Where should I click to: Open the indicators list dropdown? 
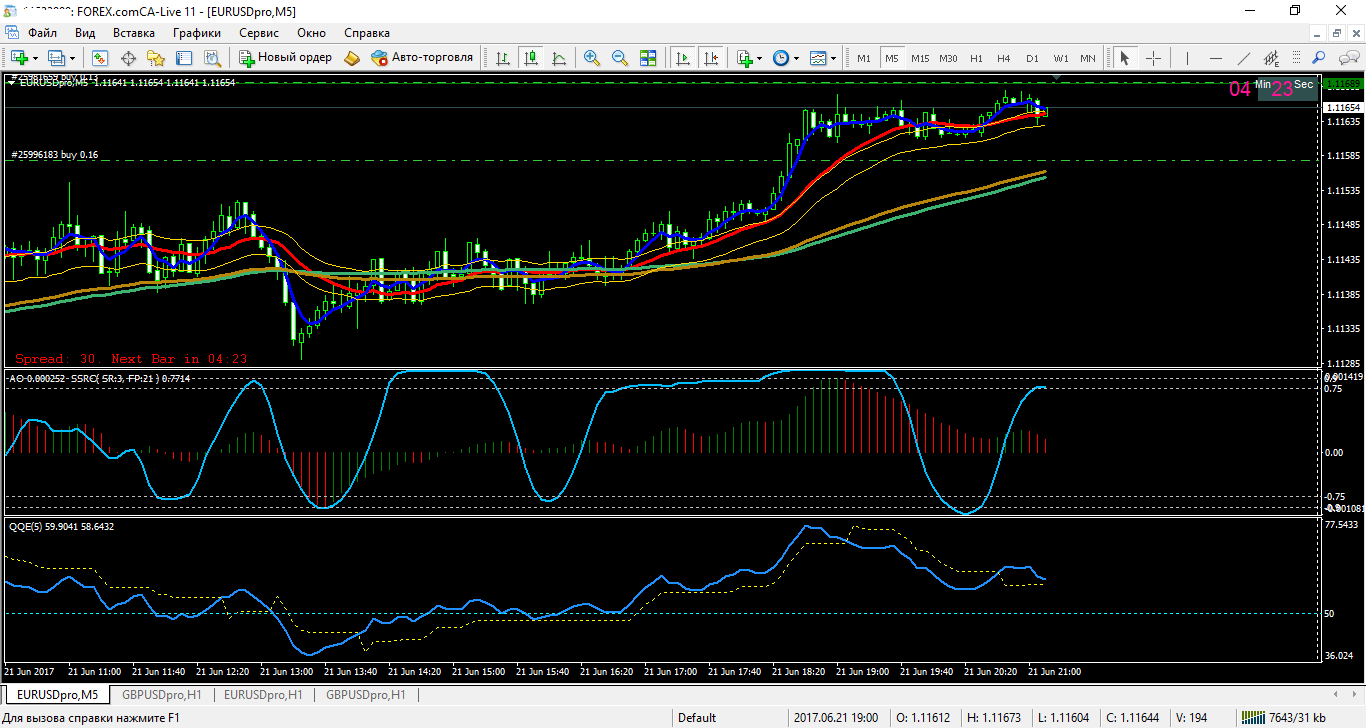point(759,58)
